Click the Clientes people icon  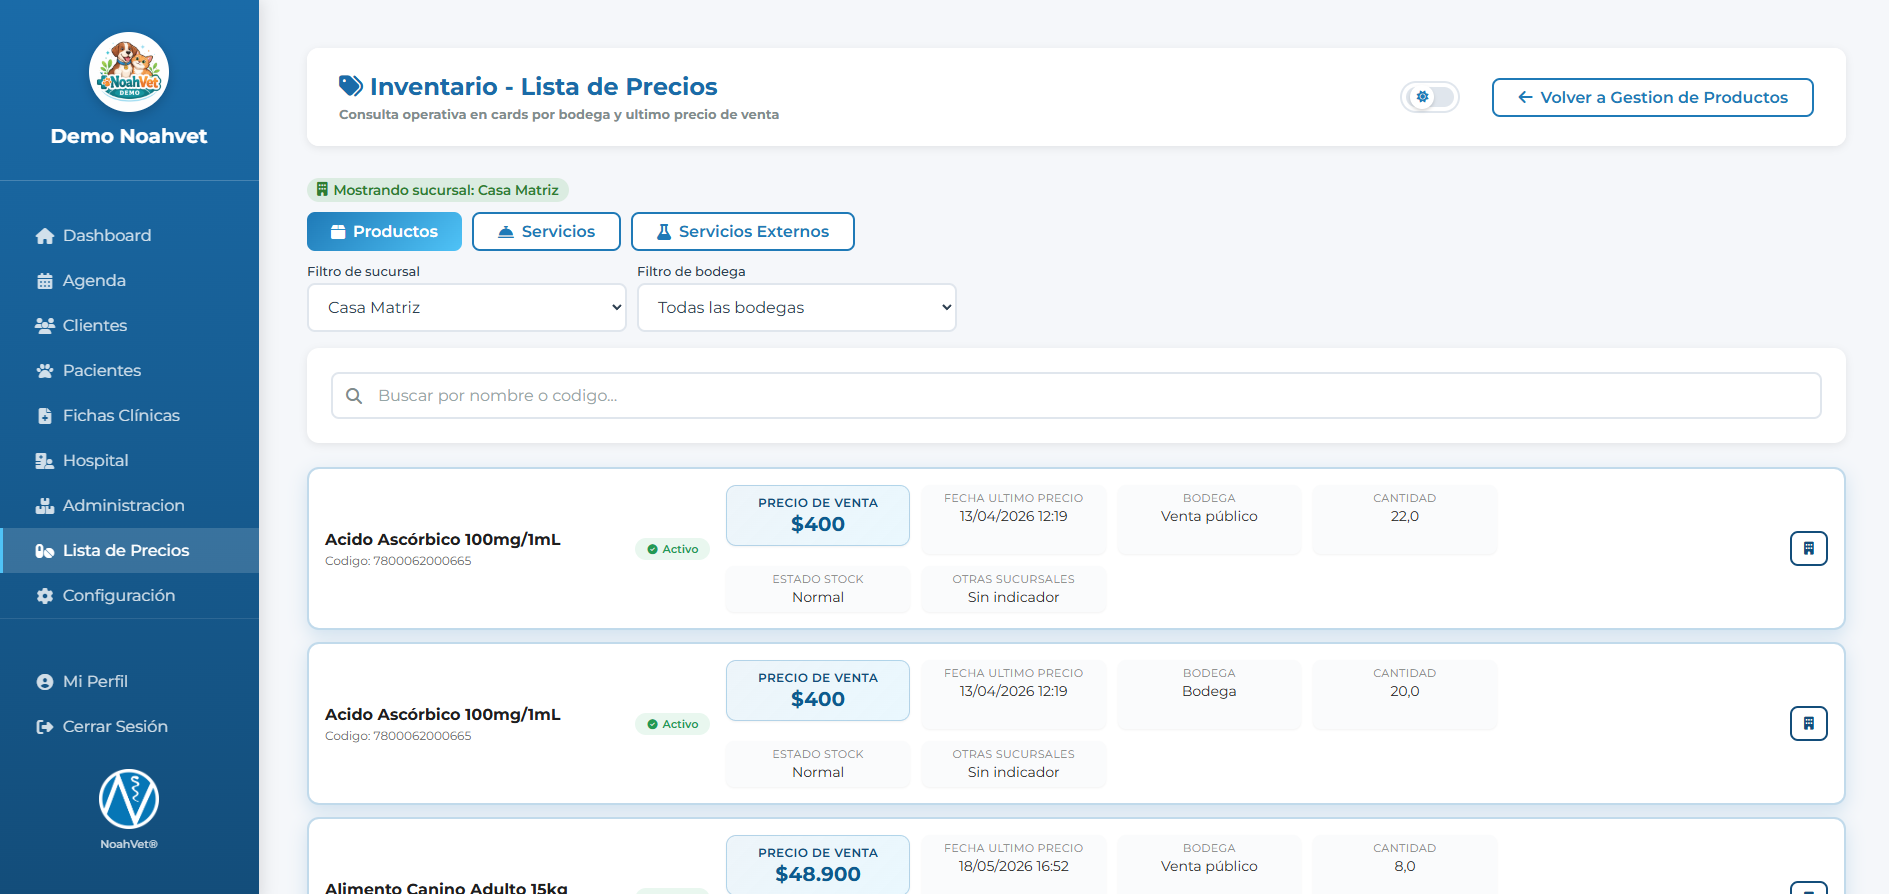[45, 326]
